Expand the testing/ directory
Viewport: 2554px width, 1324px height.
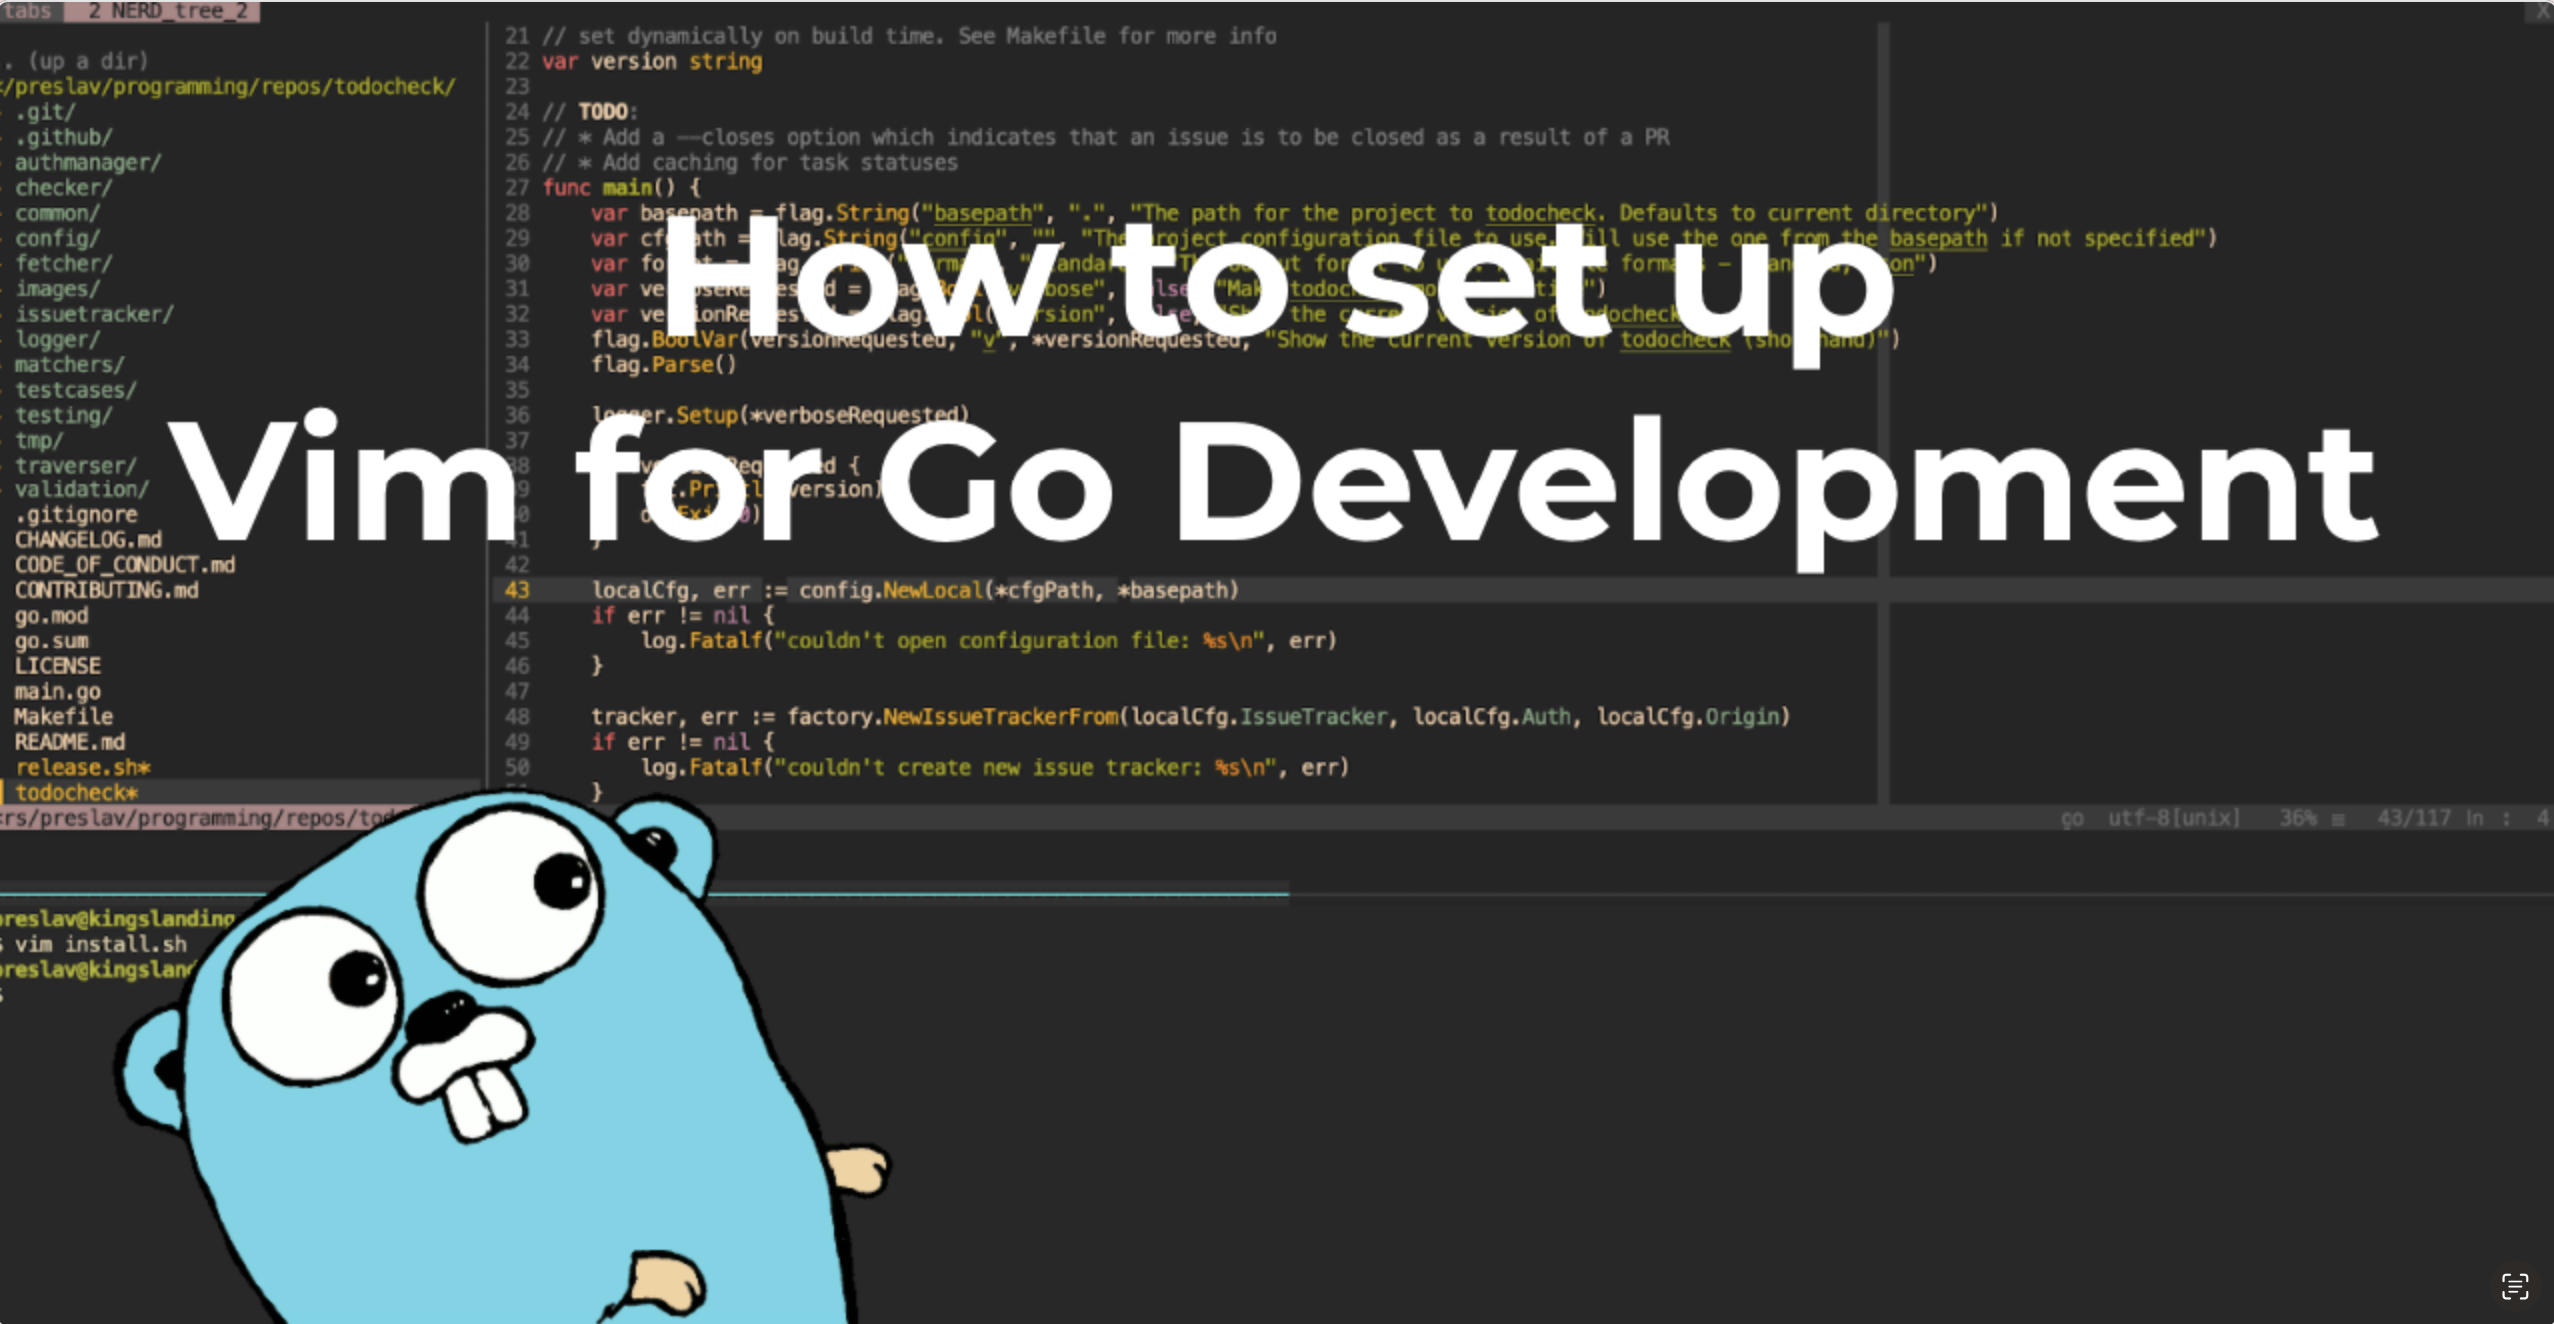(63, 415)
